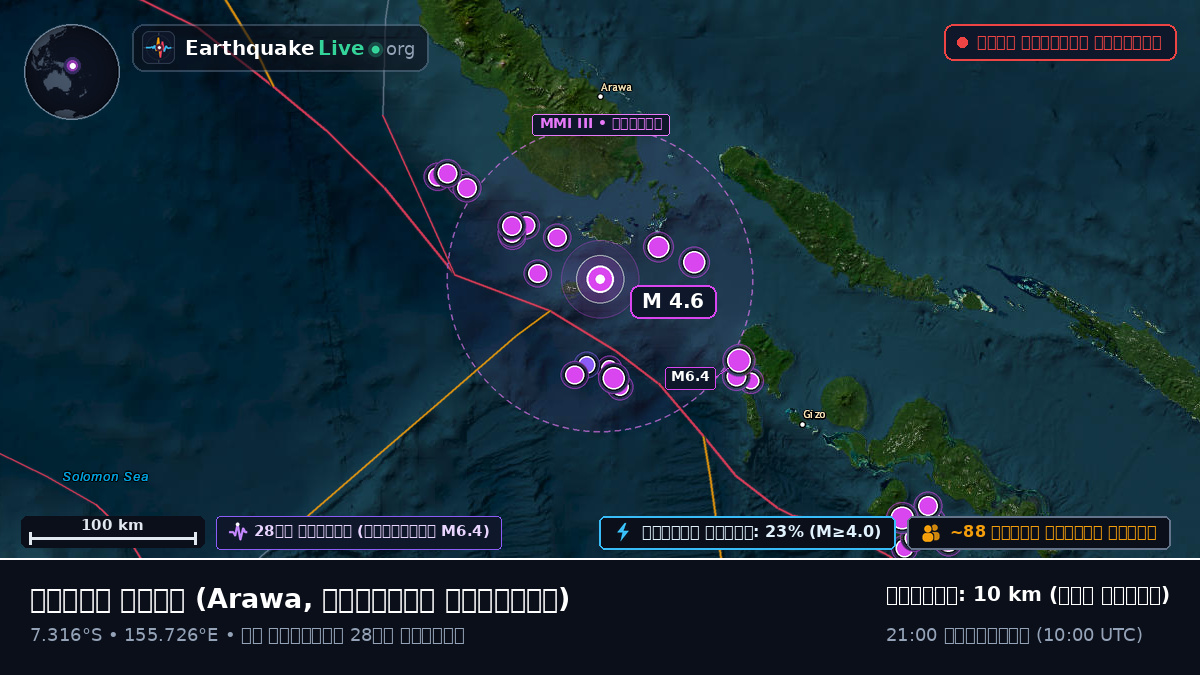Image resolution: width=1200 pixels, height=675 pixels.
Task: Click the depth text showing 10 km
Action: point(1028,595)
